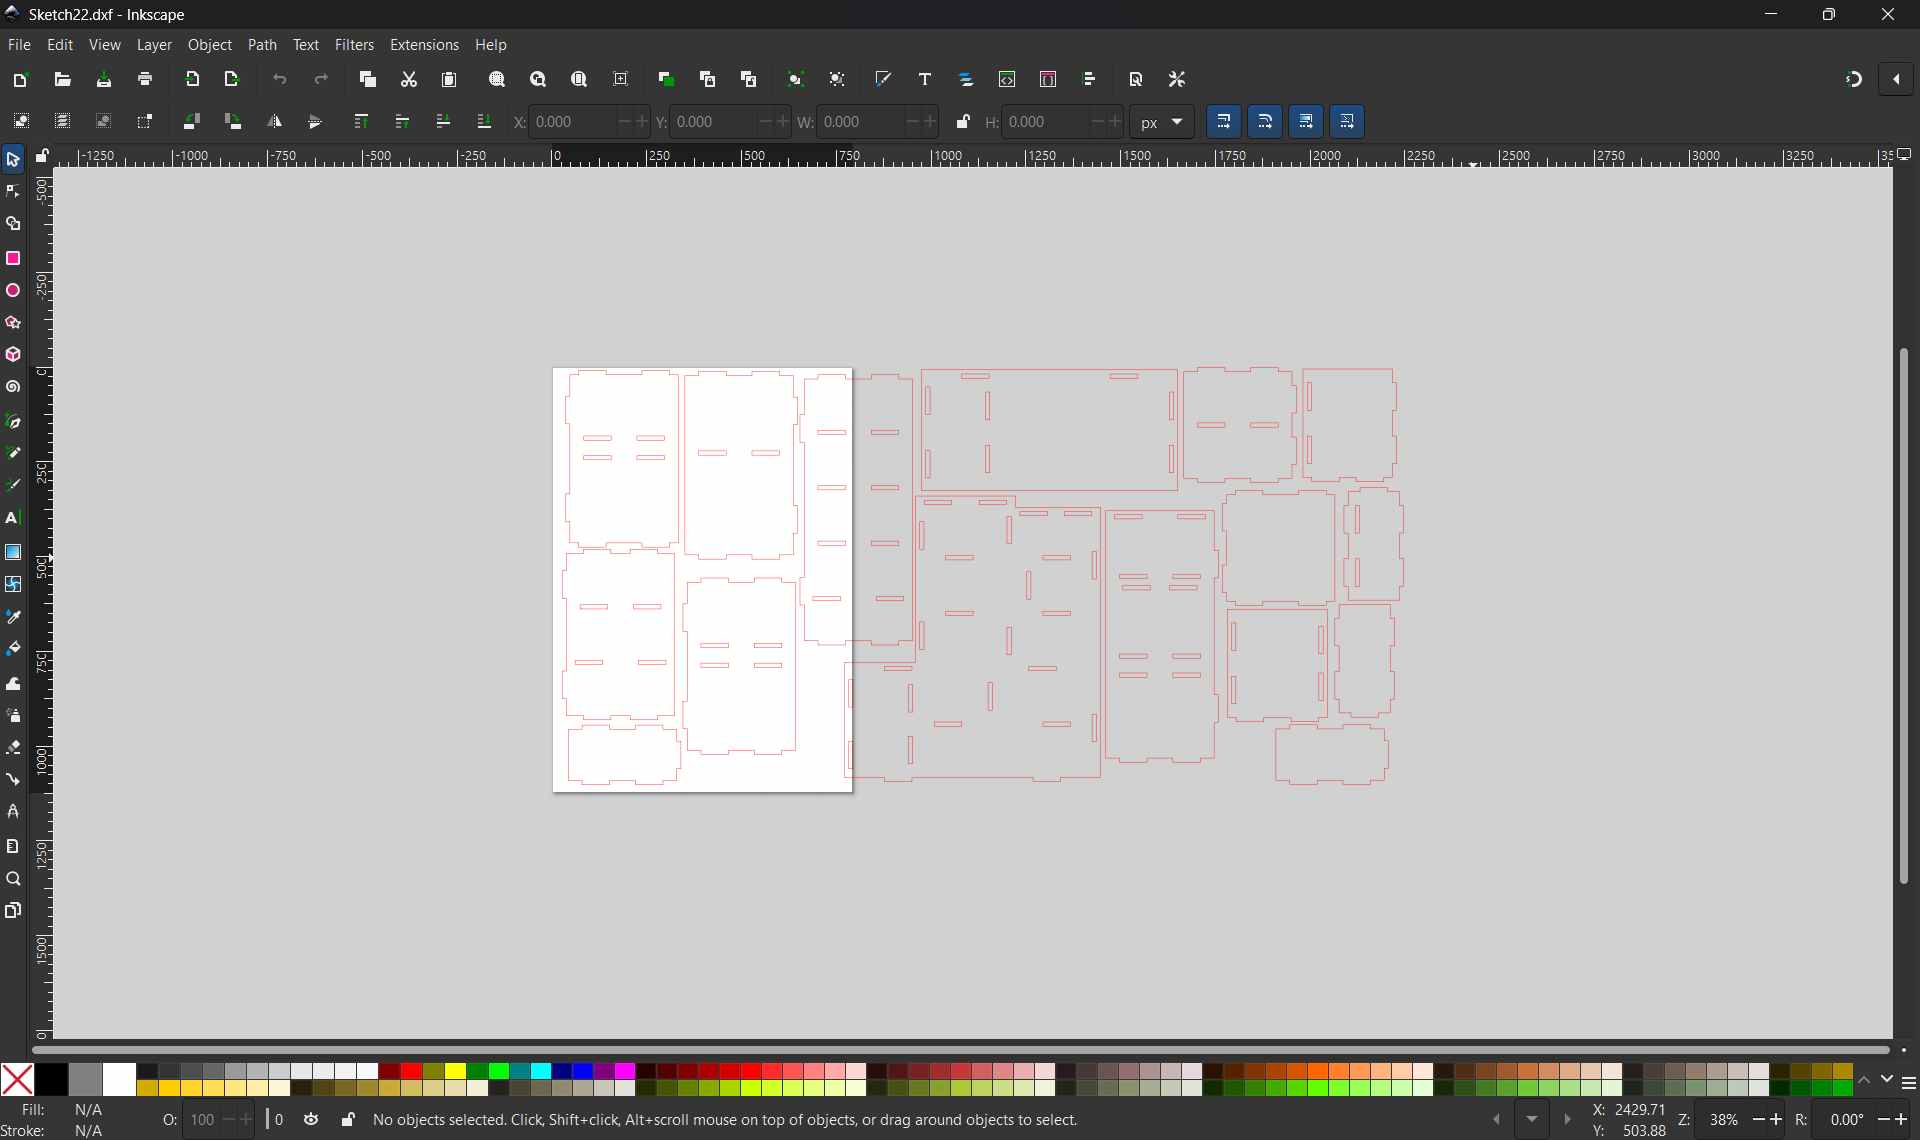This screenshot has width=1920, height=1140.
Task: Select the Text tool in the left toolbar
Action: tap(13, 518)
